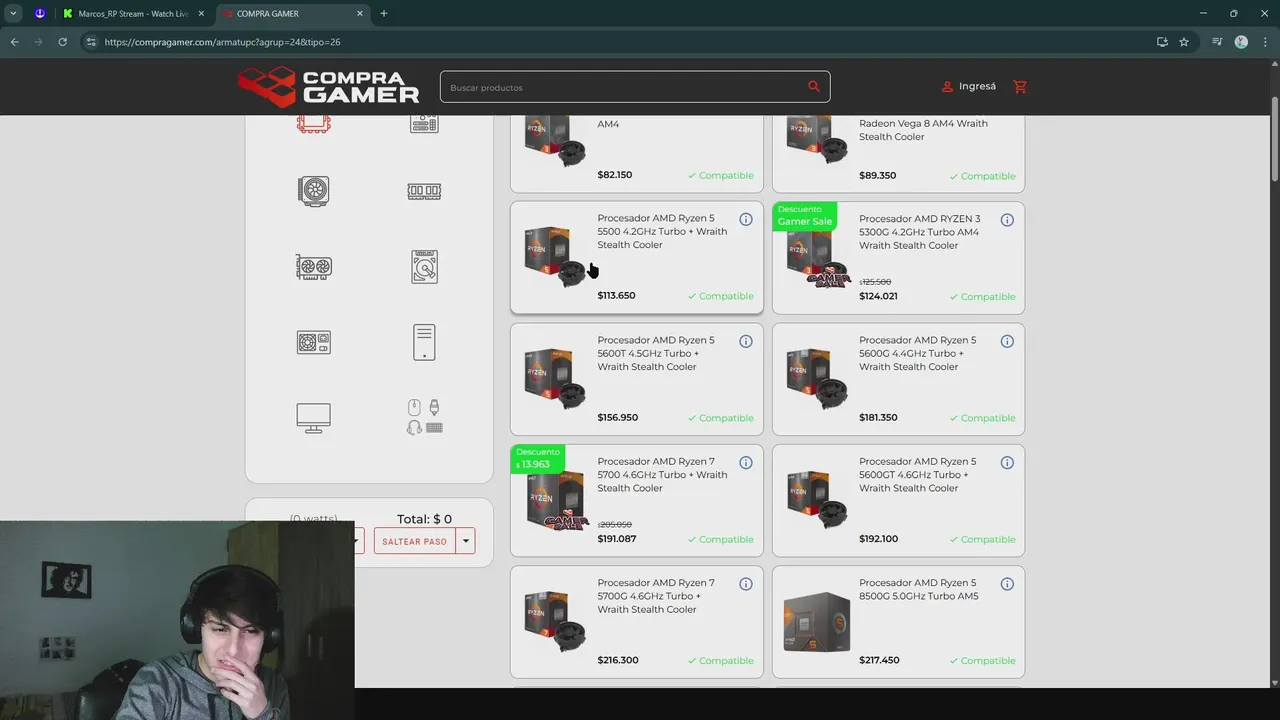The height and width of the screenshot is (720, 1280).
Task: Show info for Ryzen 7 5700G
Action: pyautogui.click(x=746, y=584)
